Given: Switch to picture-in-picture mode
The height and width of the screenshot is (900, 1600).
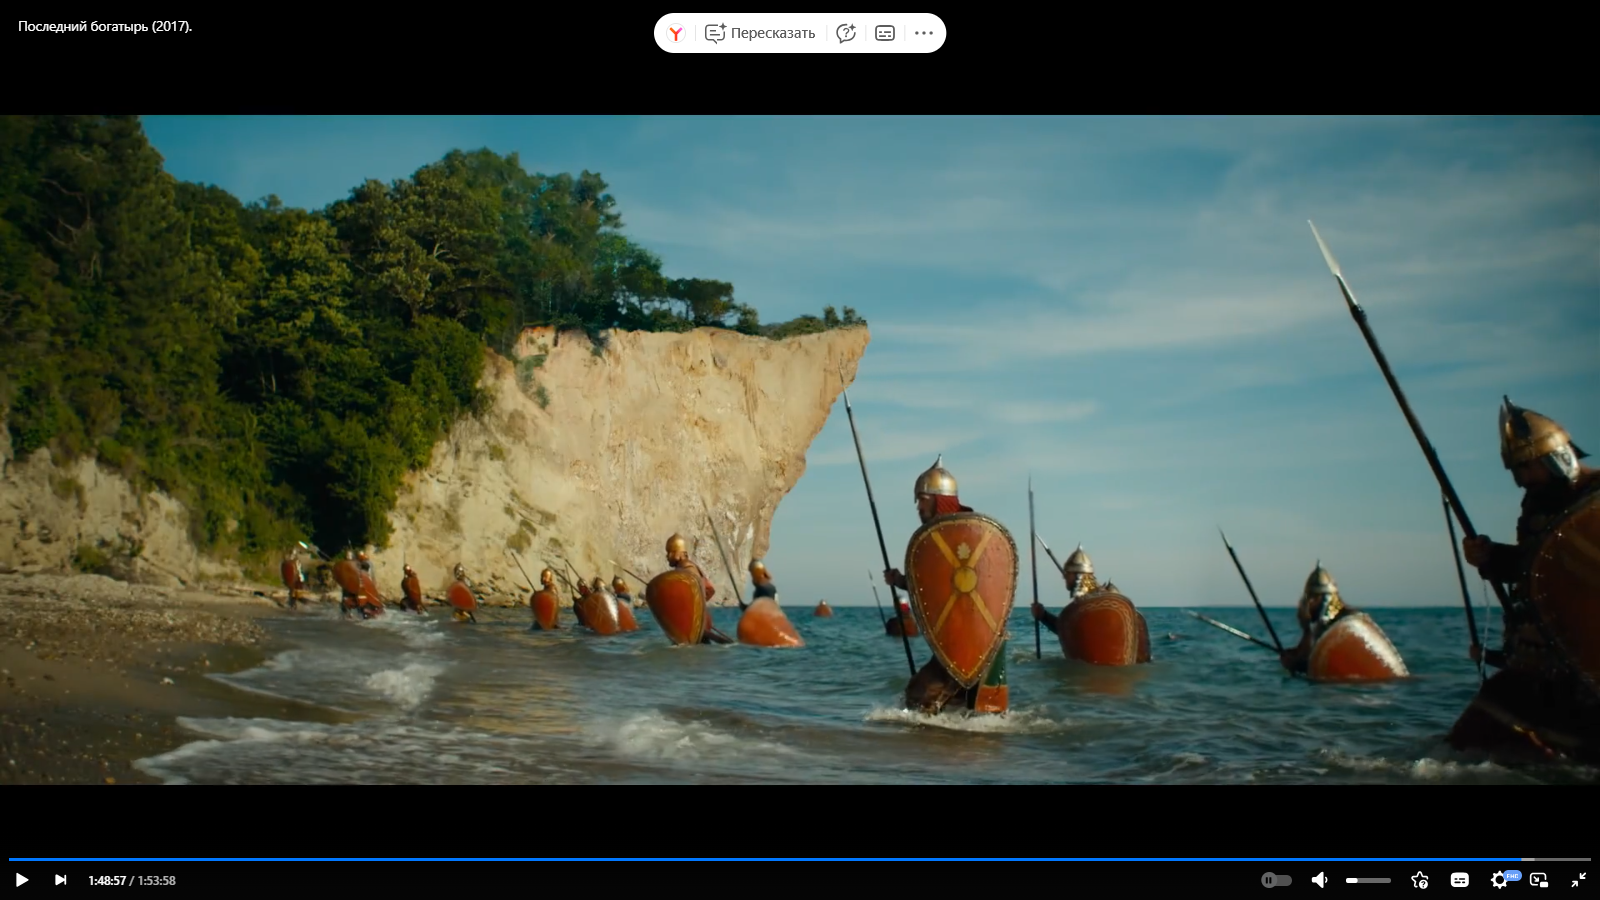Looking at the screenshot, I should click(x=1539, y=880).
